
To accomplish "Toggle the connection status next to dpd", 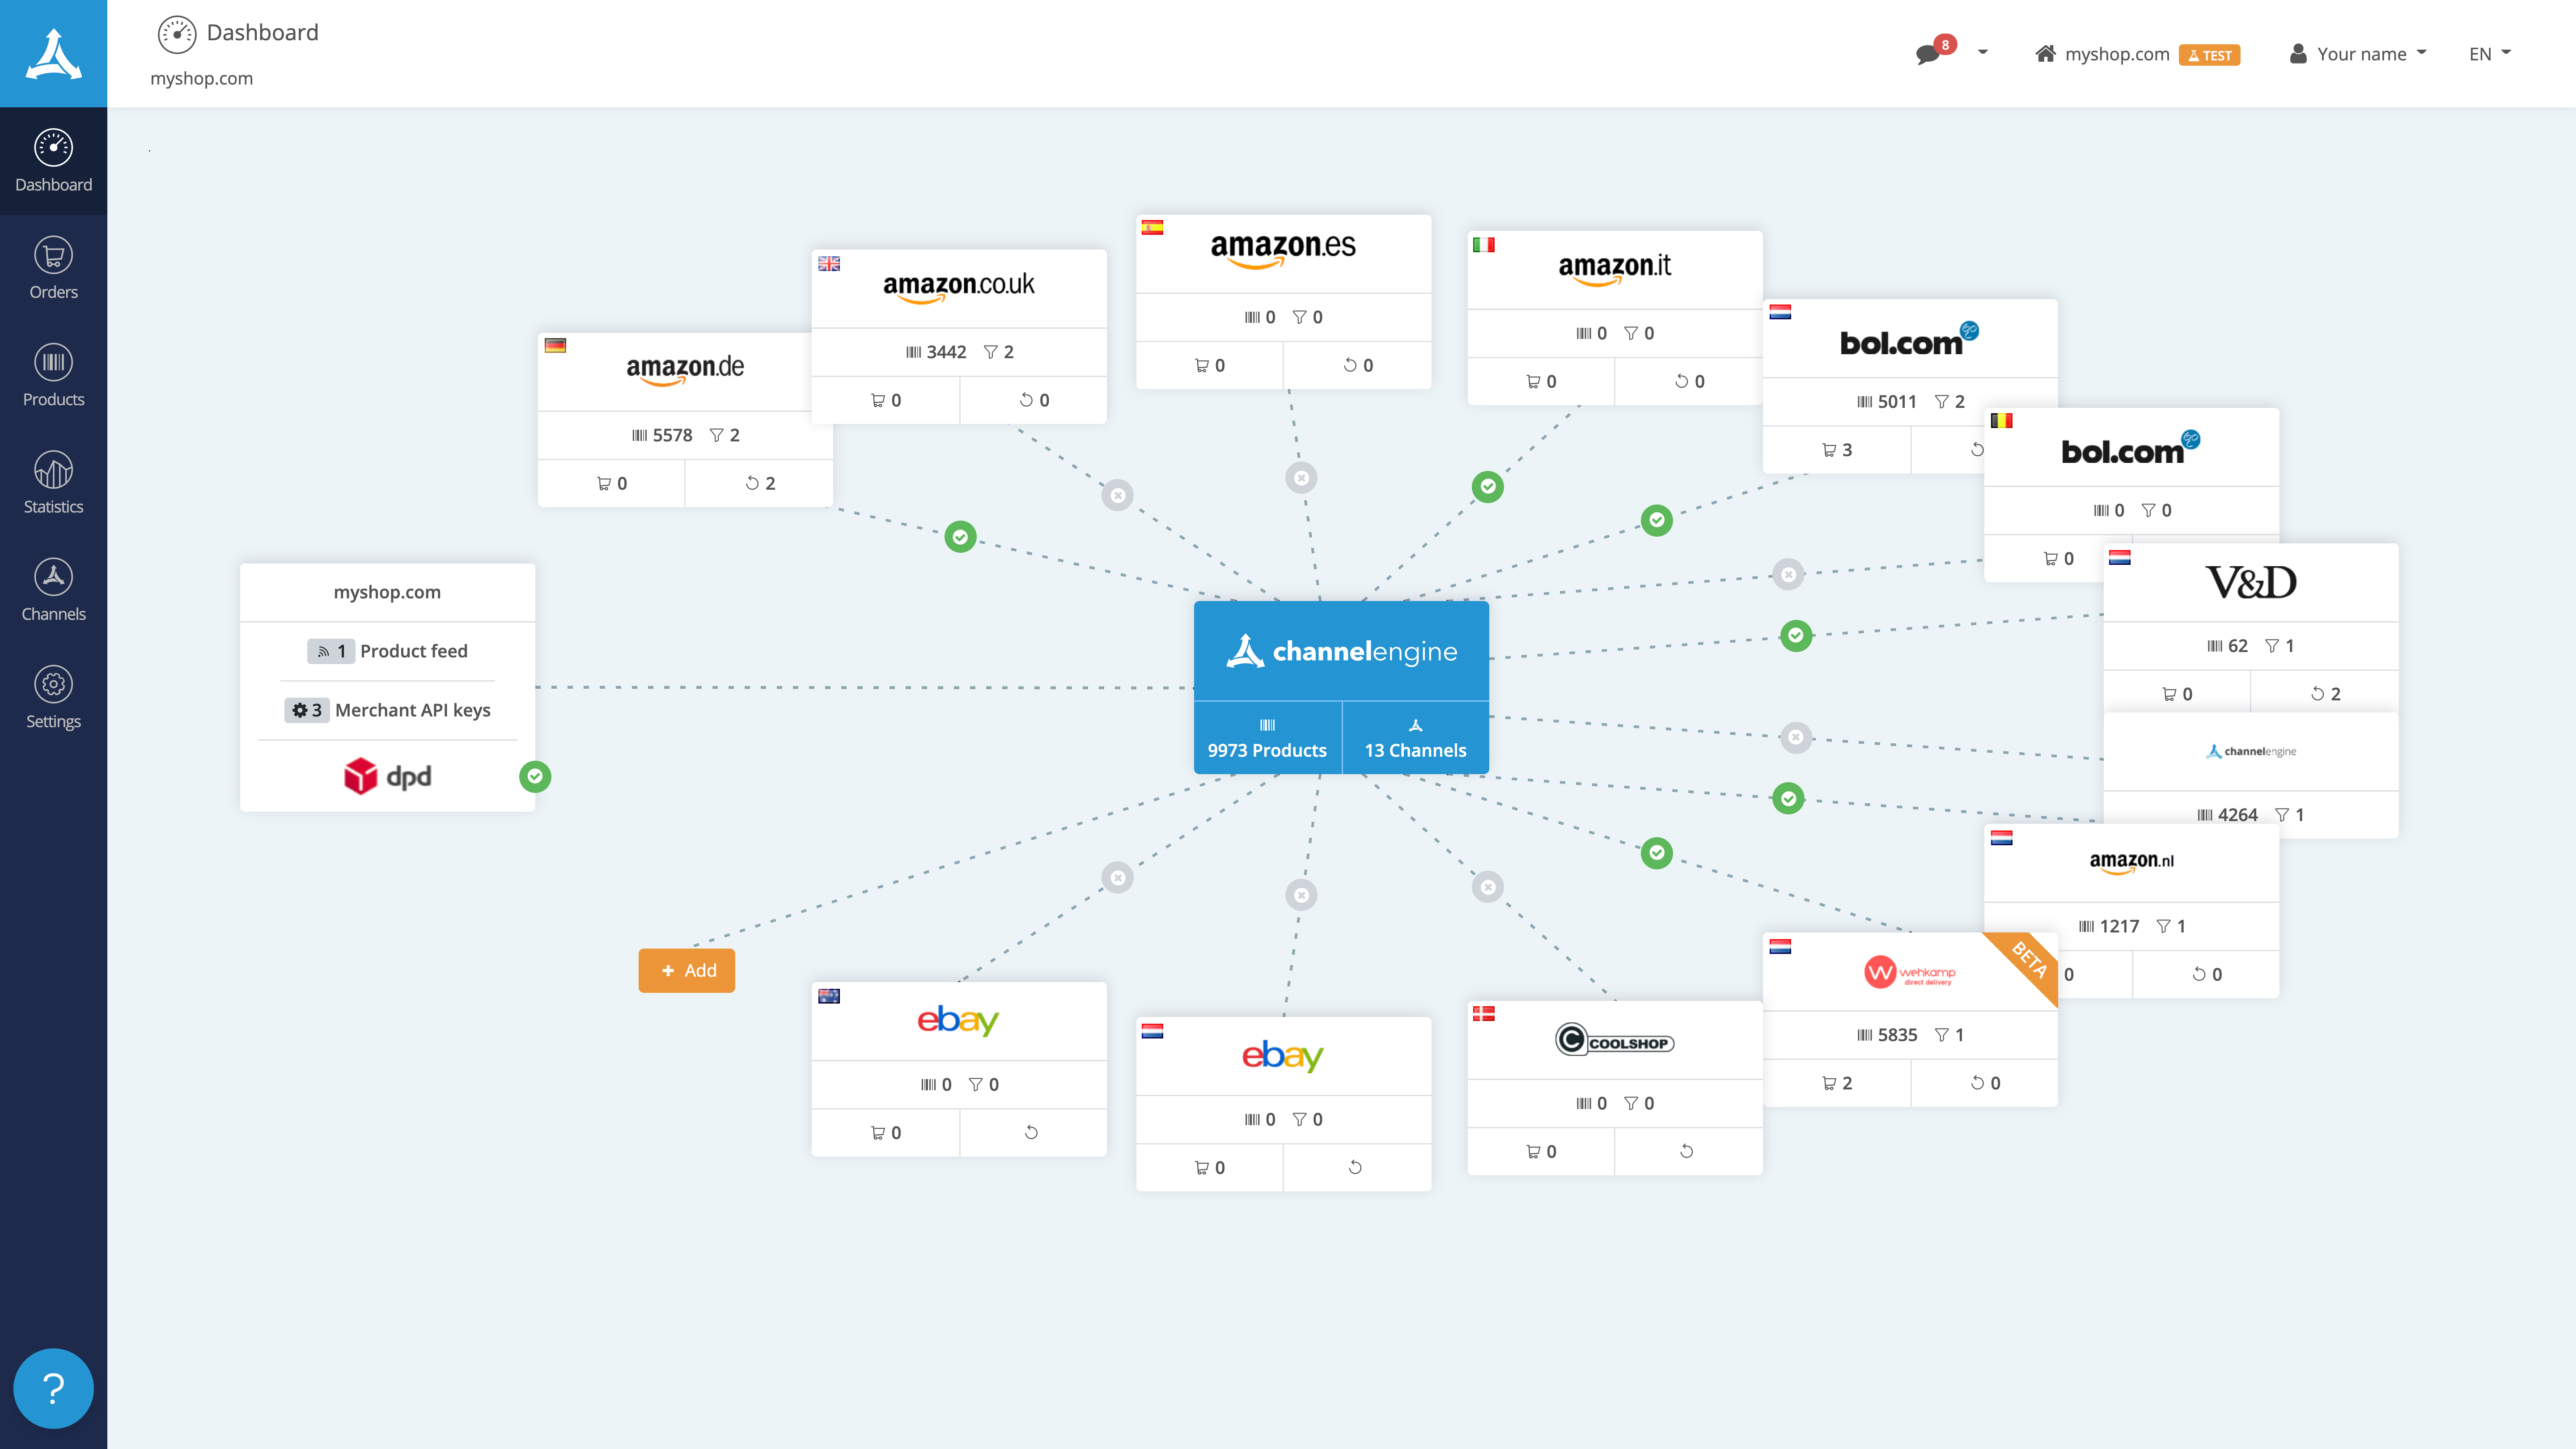I will [535, 777].
